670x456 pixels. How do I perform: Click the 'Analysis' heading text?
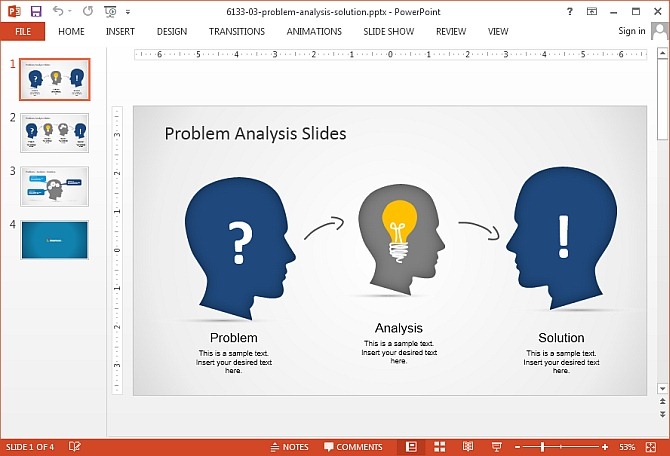pyautogui.click(x=399, y=328)
